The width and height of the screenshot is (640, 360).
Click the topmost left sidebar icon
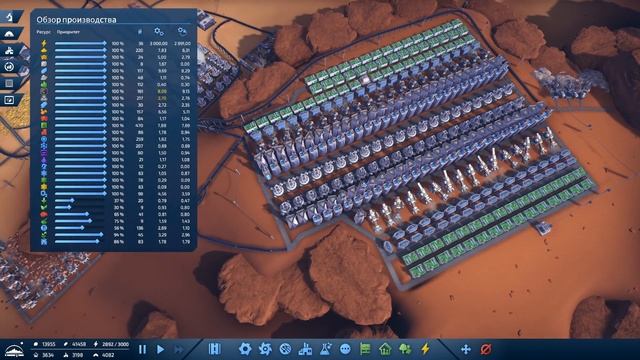click(x=10, y=17)
